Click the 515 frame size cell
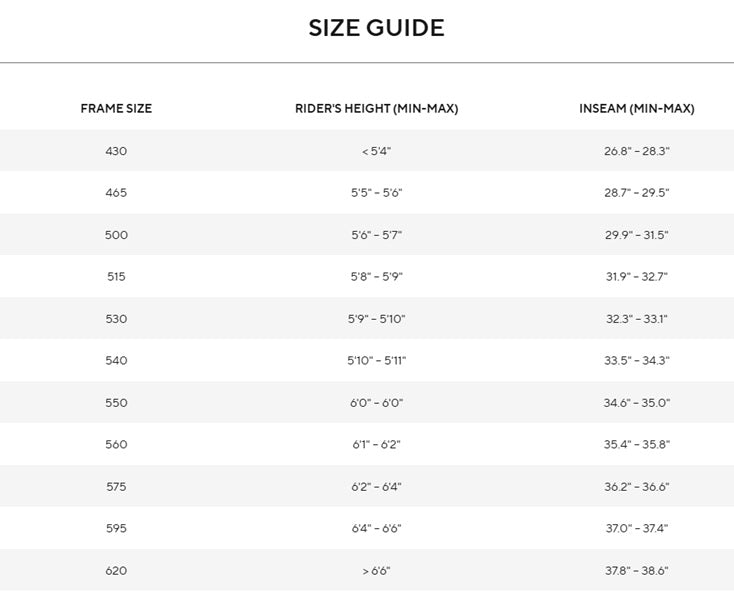 pos(116,277)
